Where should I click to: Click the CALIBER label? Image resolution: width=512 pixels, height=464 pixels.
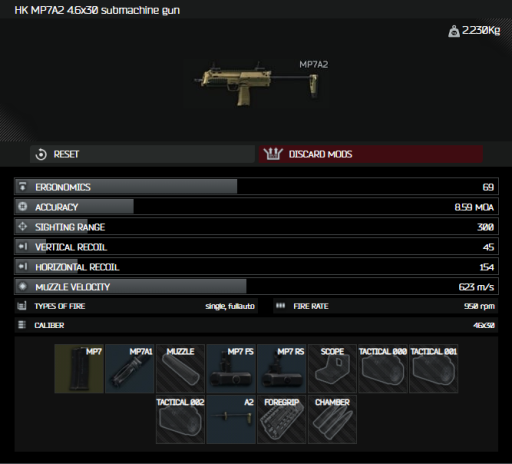pos(49,325)
